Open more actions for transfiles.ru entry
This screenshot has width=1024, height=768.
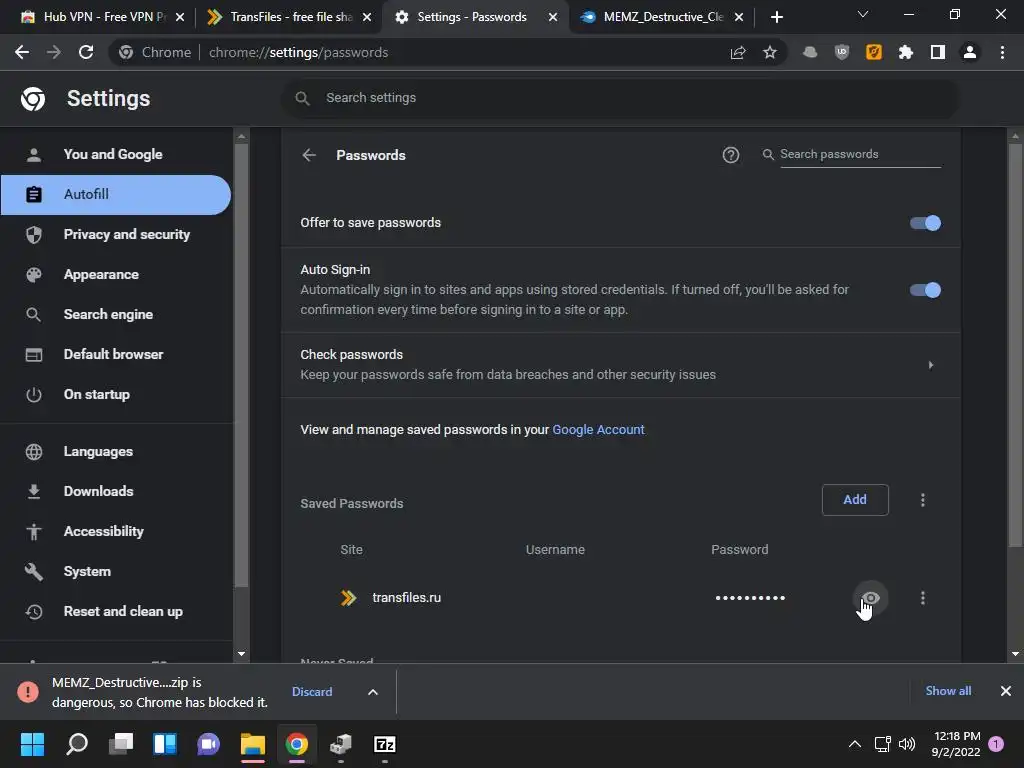922,598
